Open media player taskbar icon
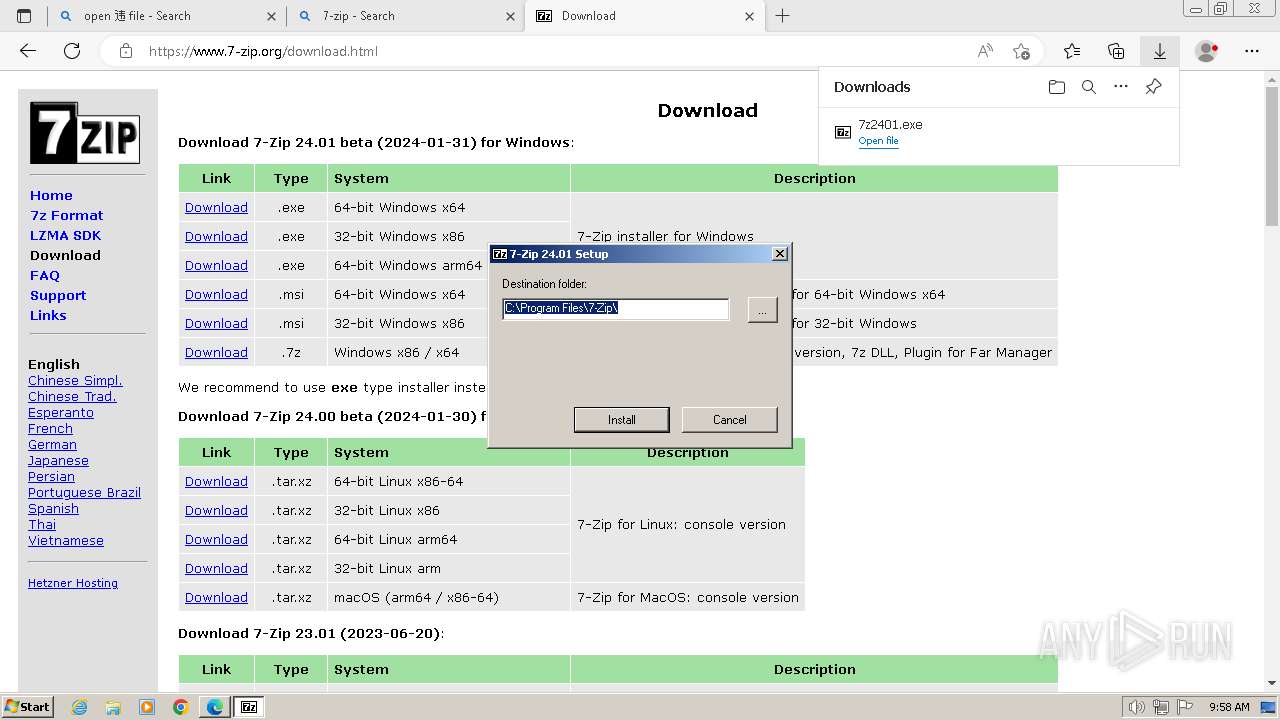The height and width of the screenshot is (720, 1280). (x=147, y=707)
